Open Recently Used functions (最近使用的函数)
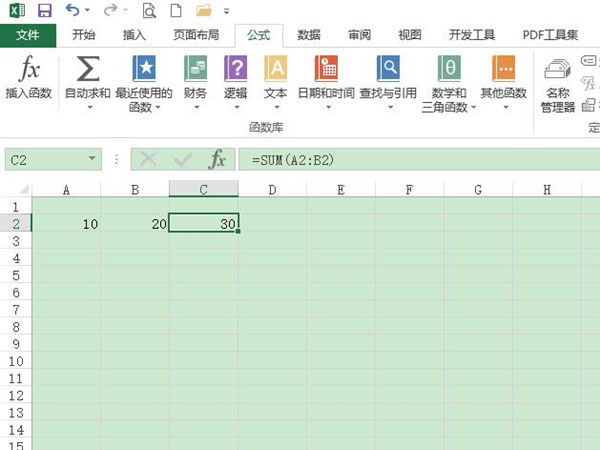Image resolution: width=600 pixels, height=450 pixels. coord(144,70)
